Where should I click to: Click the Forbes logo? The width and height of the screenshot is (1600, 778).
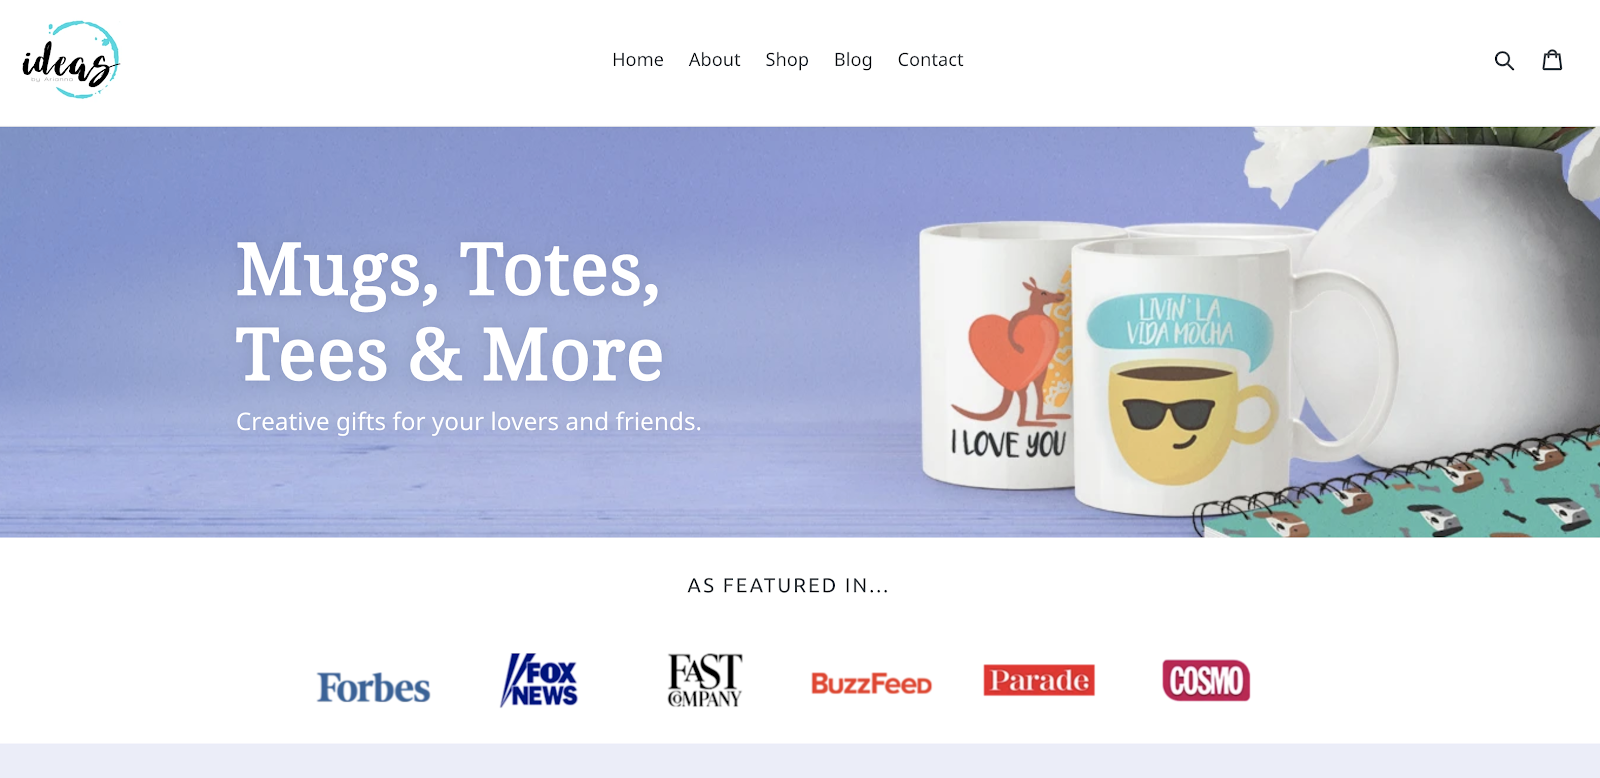click(x=373, y=687)
